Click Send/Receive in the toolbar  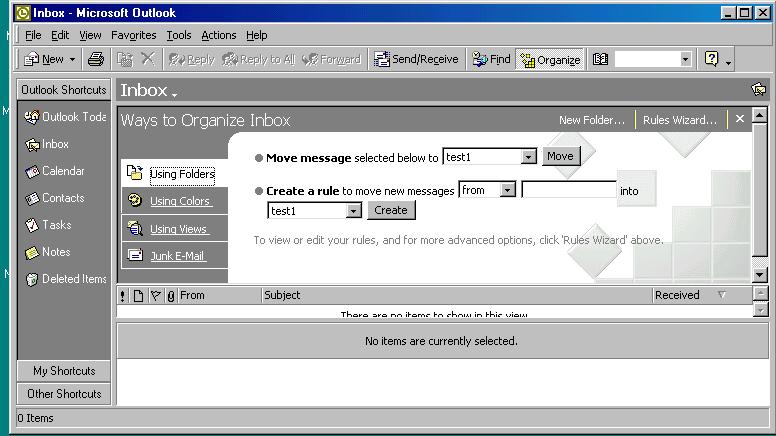point(416,59)
